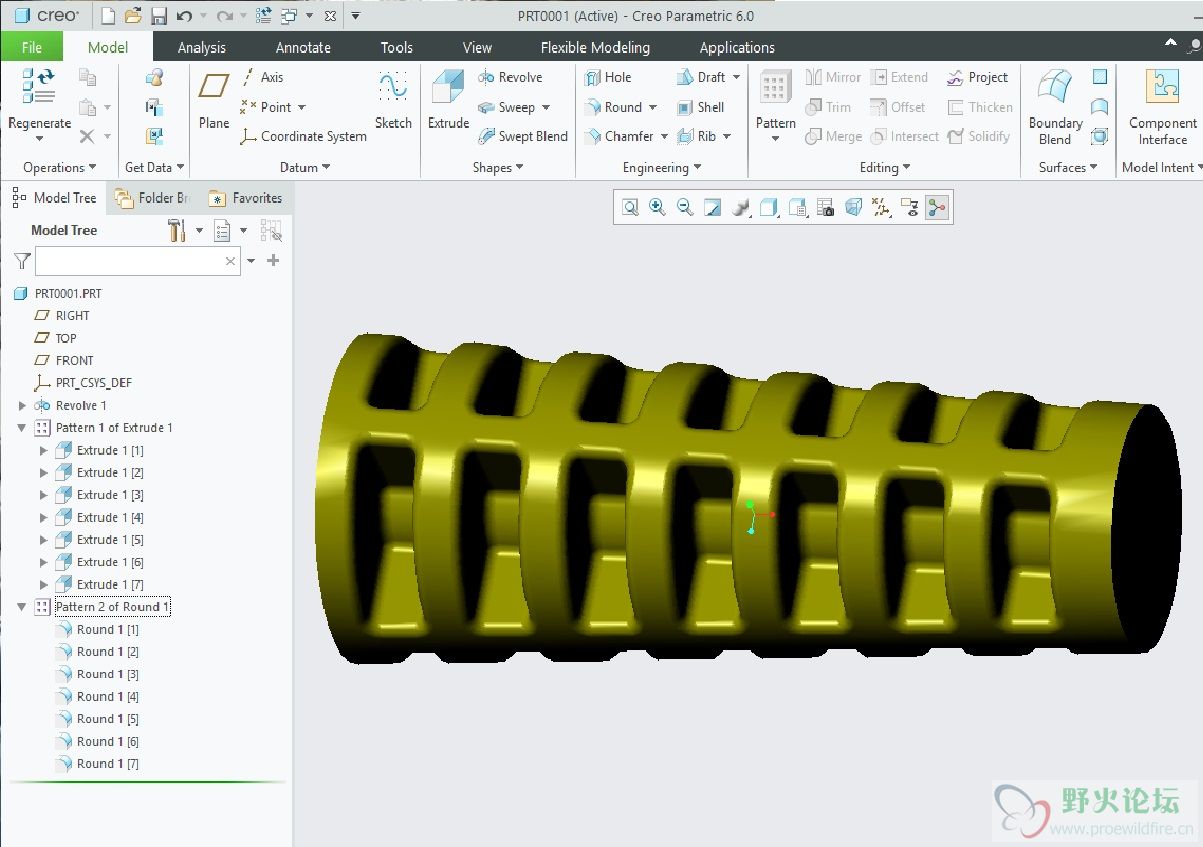Viewport: 1203px width, 847px height.
Task: Select the Swept Blend tool
Action: tap(522, 136)
